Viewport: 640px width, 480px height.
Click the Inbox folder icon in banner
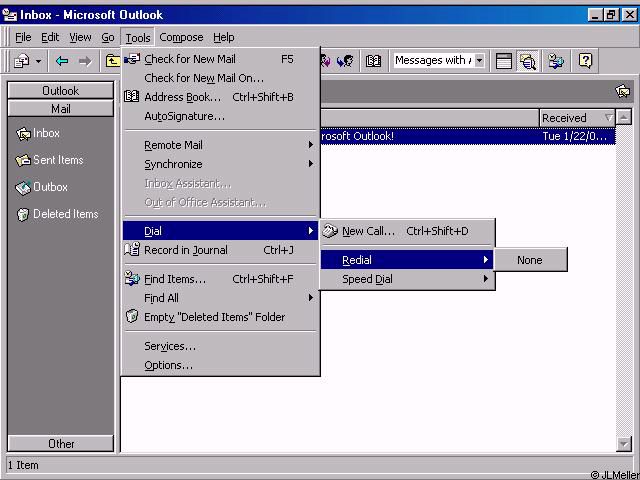click(623, 91)
